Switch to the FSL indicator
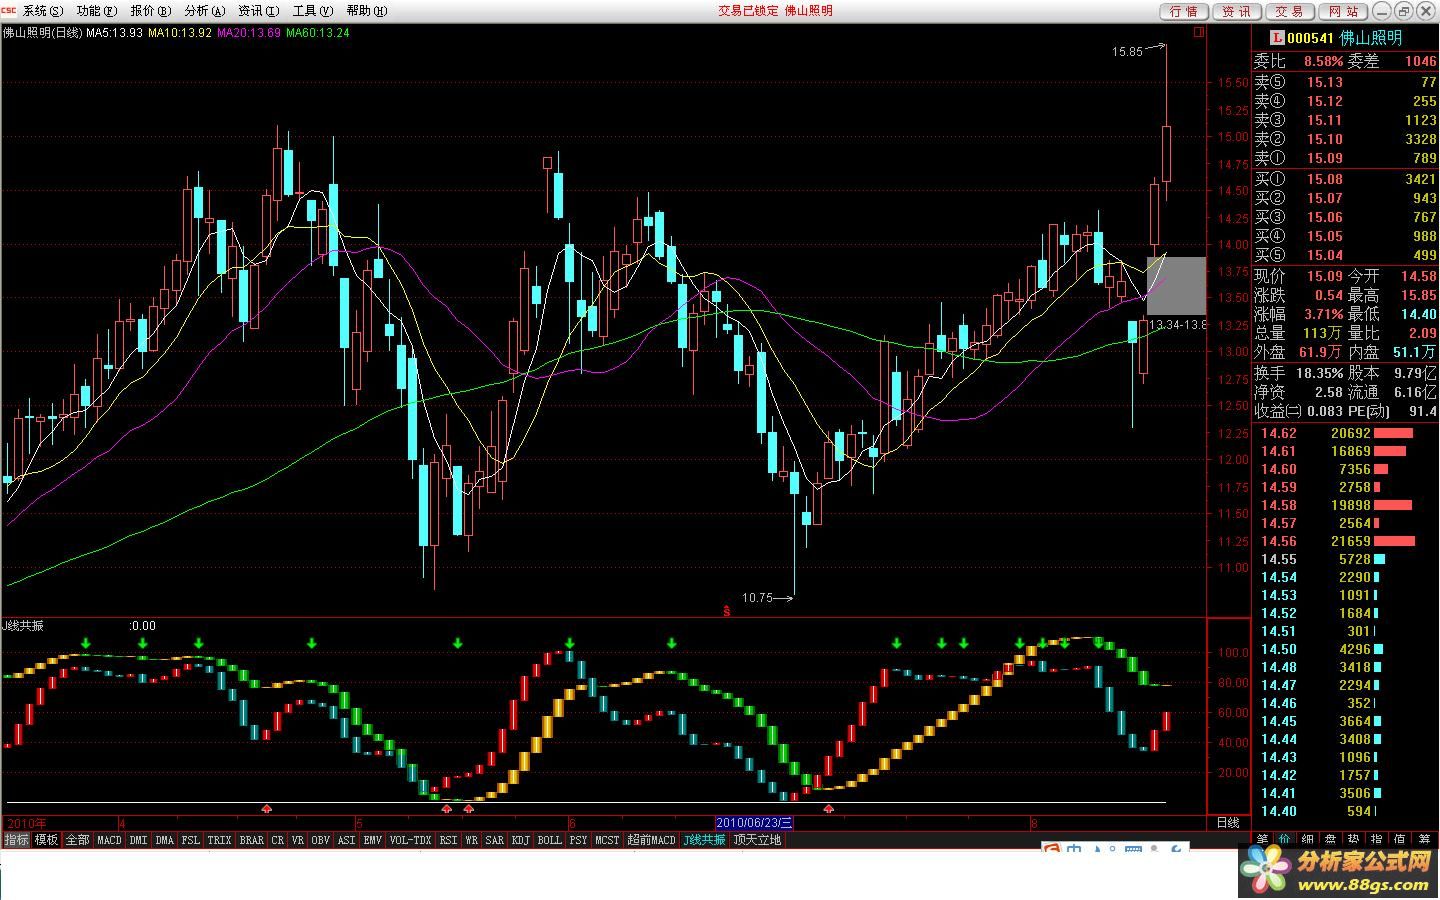The image size is (1440, 900). 191,840
